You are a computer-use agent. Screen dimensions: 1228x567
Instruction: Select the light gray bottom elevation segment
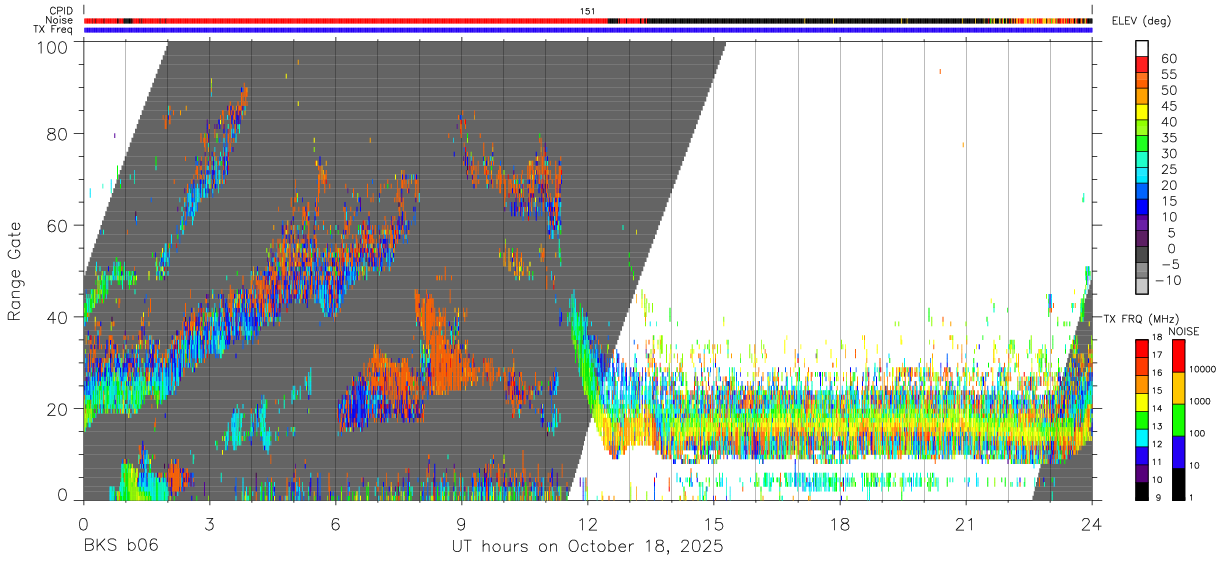click(1142, 288)
